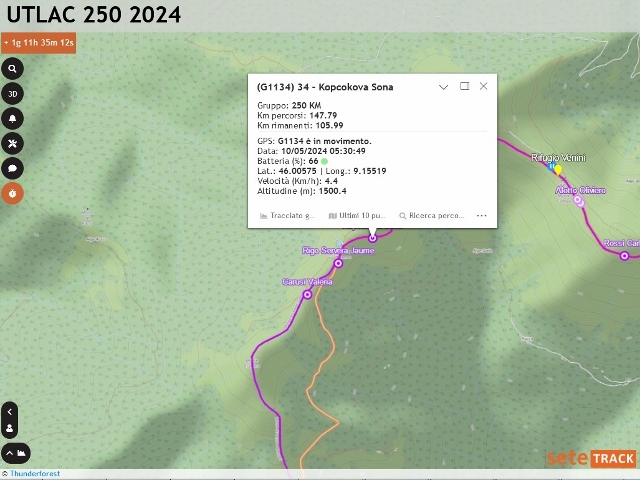Switch to the 3D map view

pyautogui.click(x=12, y=94)
